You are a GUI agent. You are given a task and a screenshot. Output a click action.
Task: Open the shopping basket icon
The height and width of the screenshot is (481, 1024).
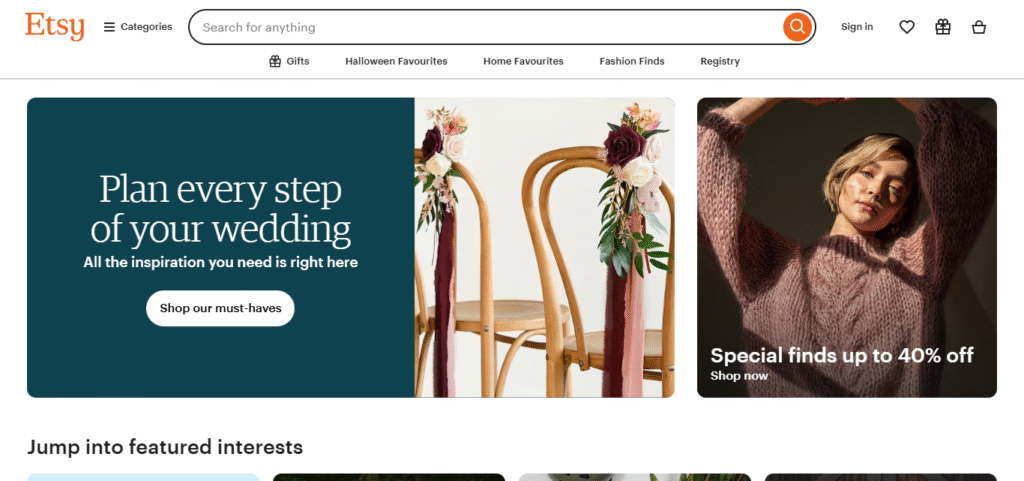(x=978, y=27)
